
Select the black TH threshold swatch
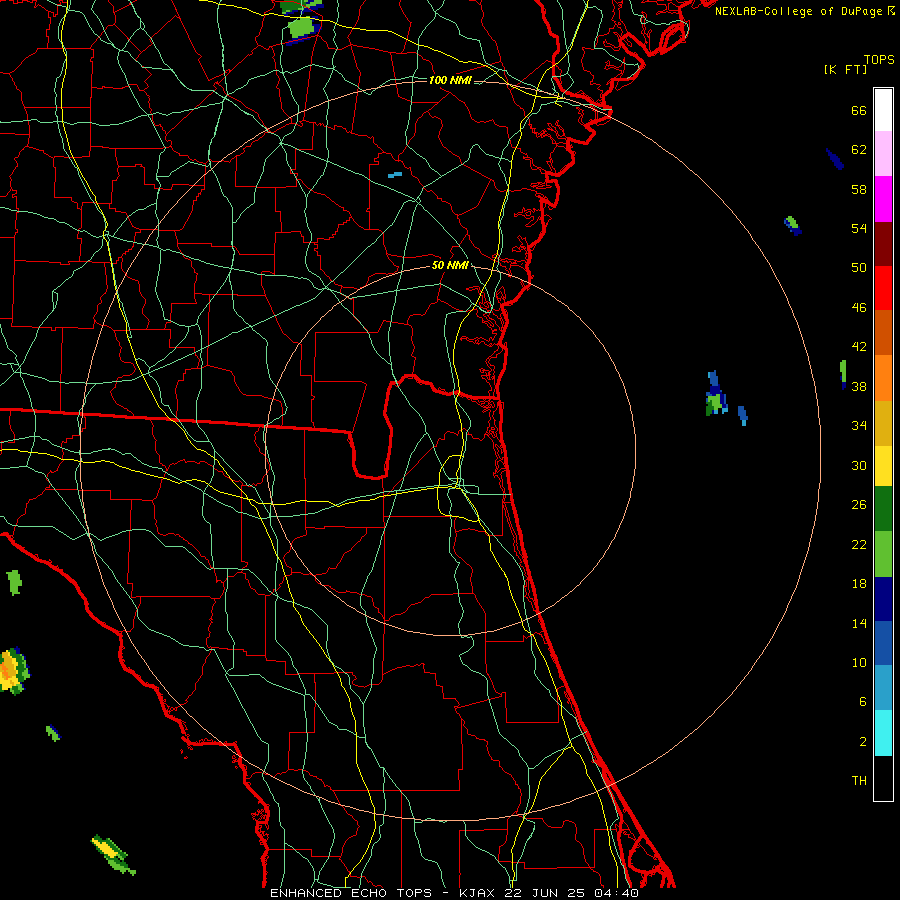(883, 778)
